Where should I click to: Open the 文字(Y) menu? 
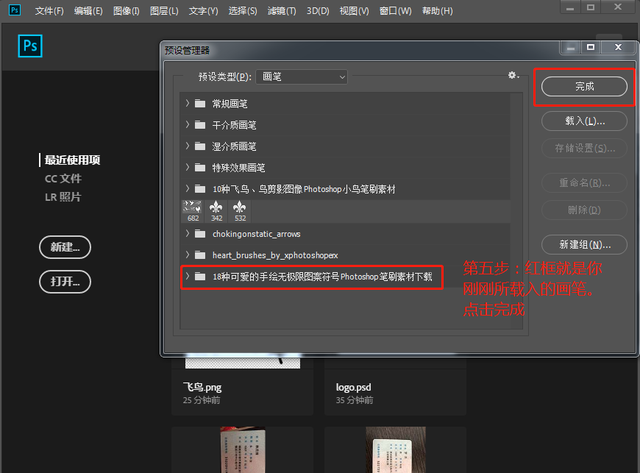pos(203,11)
